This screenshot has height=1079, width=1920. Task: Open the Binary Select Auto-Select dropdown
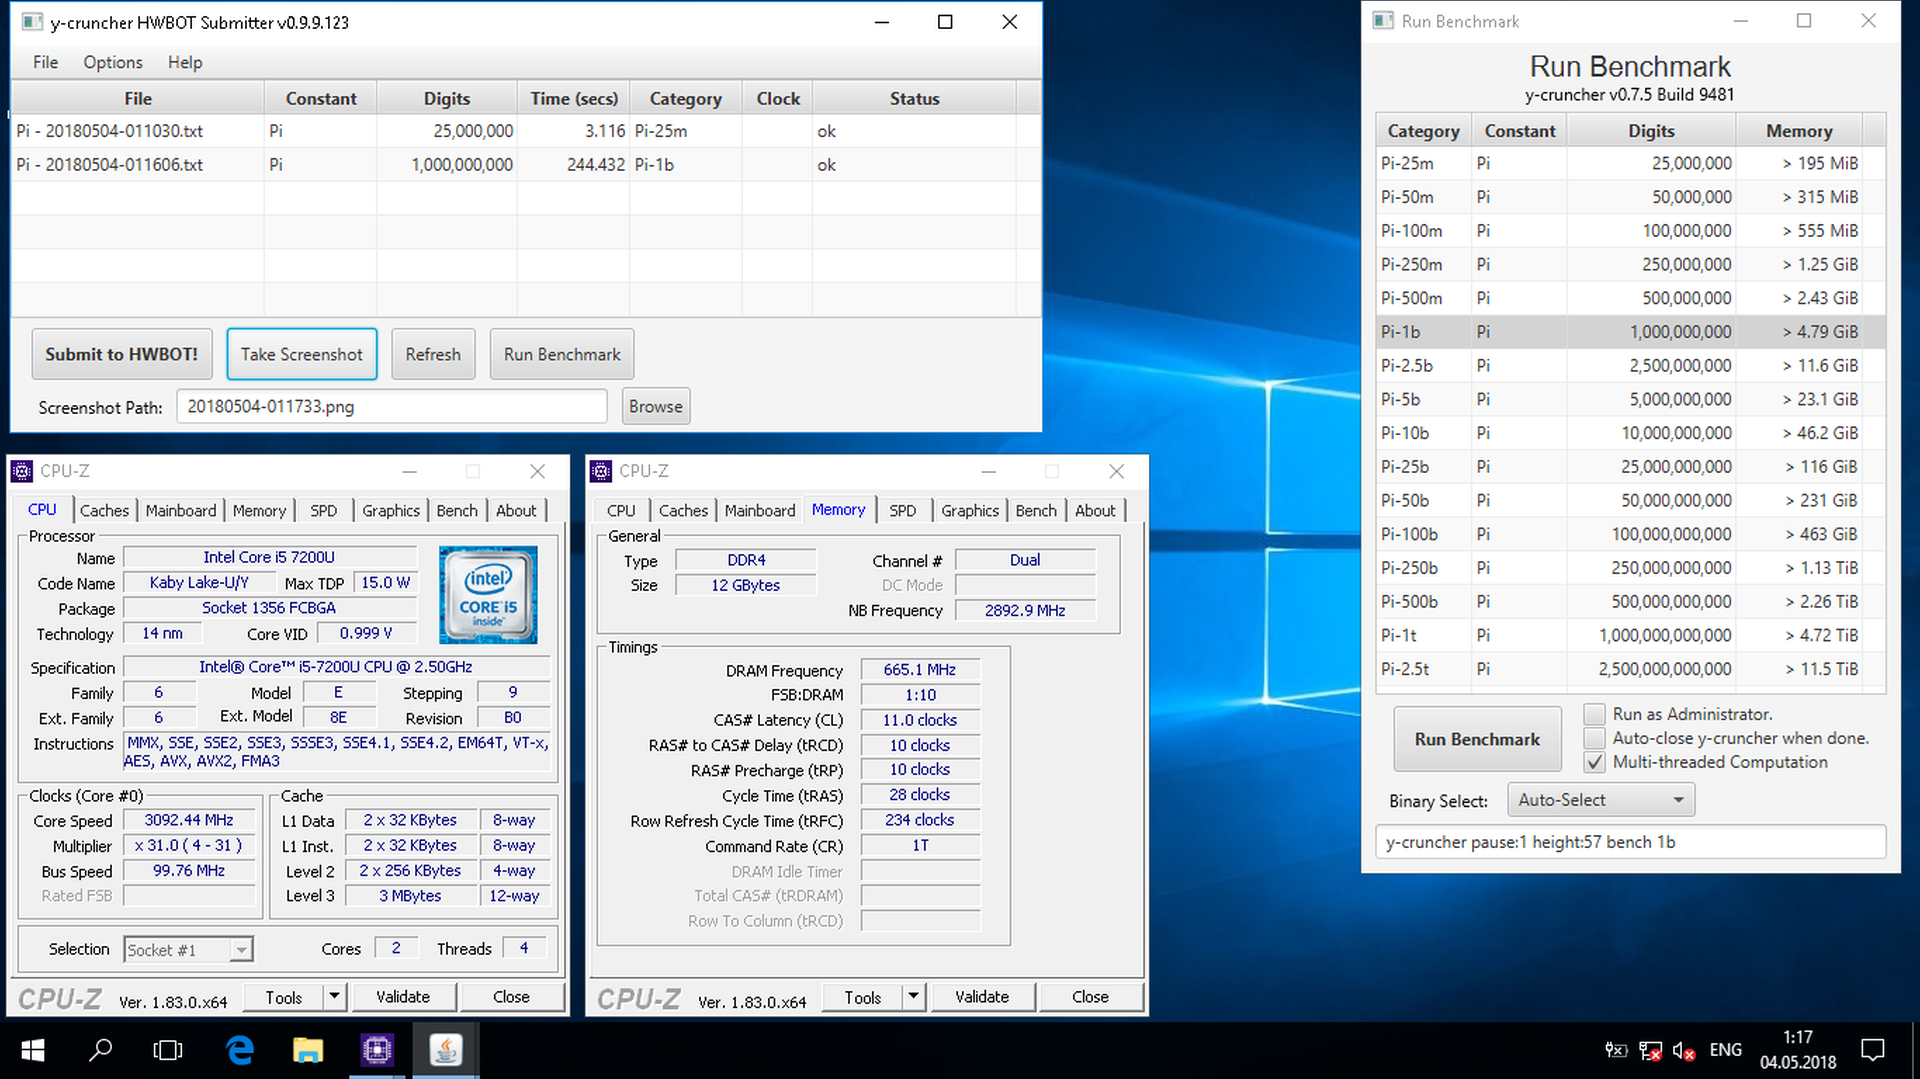(1601, 800)
